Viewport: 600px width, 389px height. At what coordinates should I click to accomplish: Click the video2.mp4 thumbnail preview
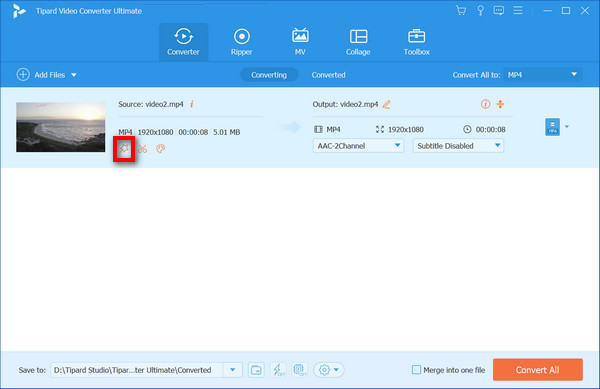(x=60, y=127)
